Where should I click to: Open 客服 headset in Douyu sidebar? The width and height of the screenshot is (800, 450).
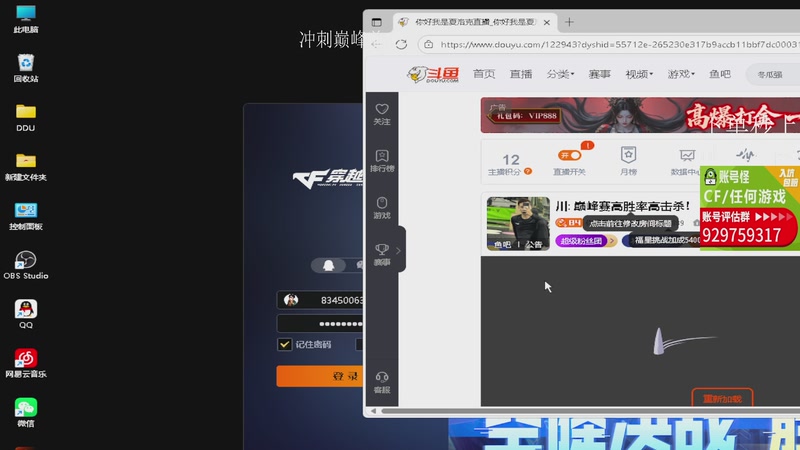[x=382, y=383]
